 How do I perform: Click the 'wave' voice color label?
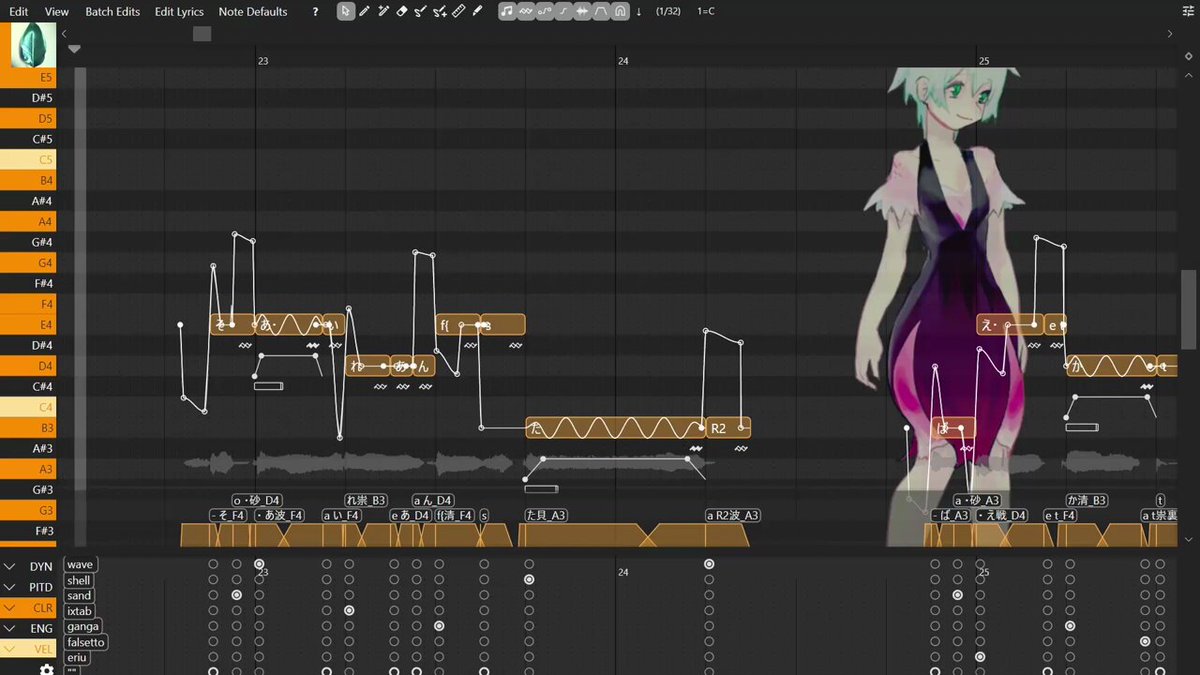80,565
